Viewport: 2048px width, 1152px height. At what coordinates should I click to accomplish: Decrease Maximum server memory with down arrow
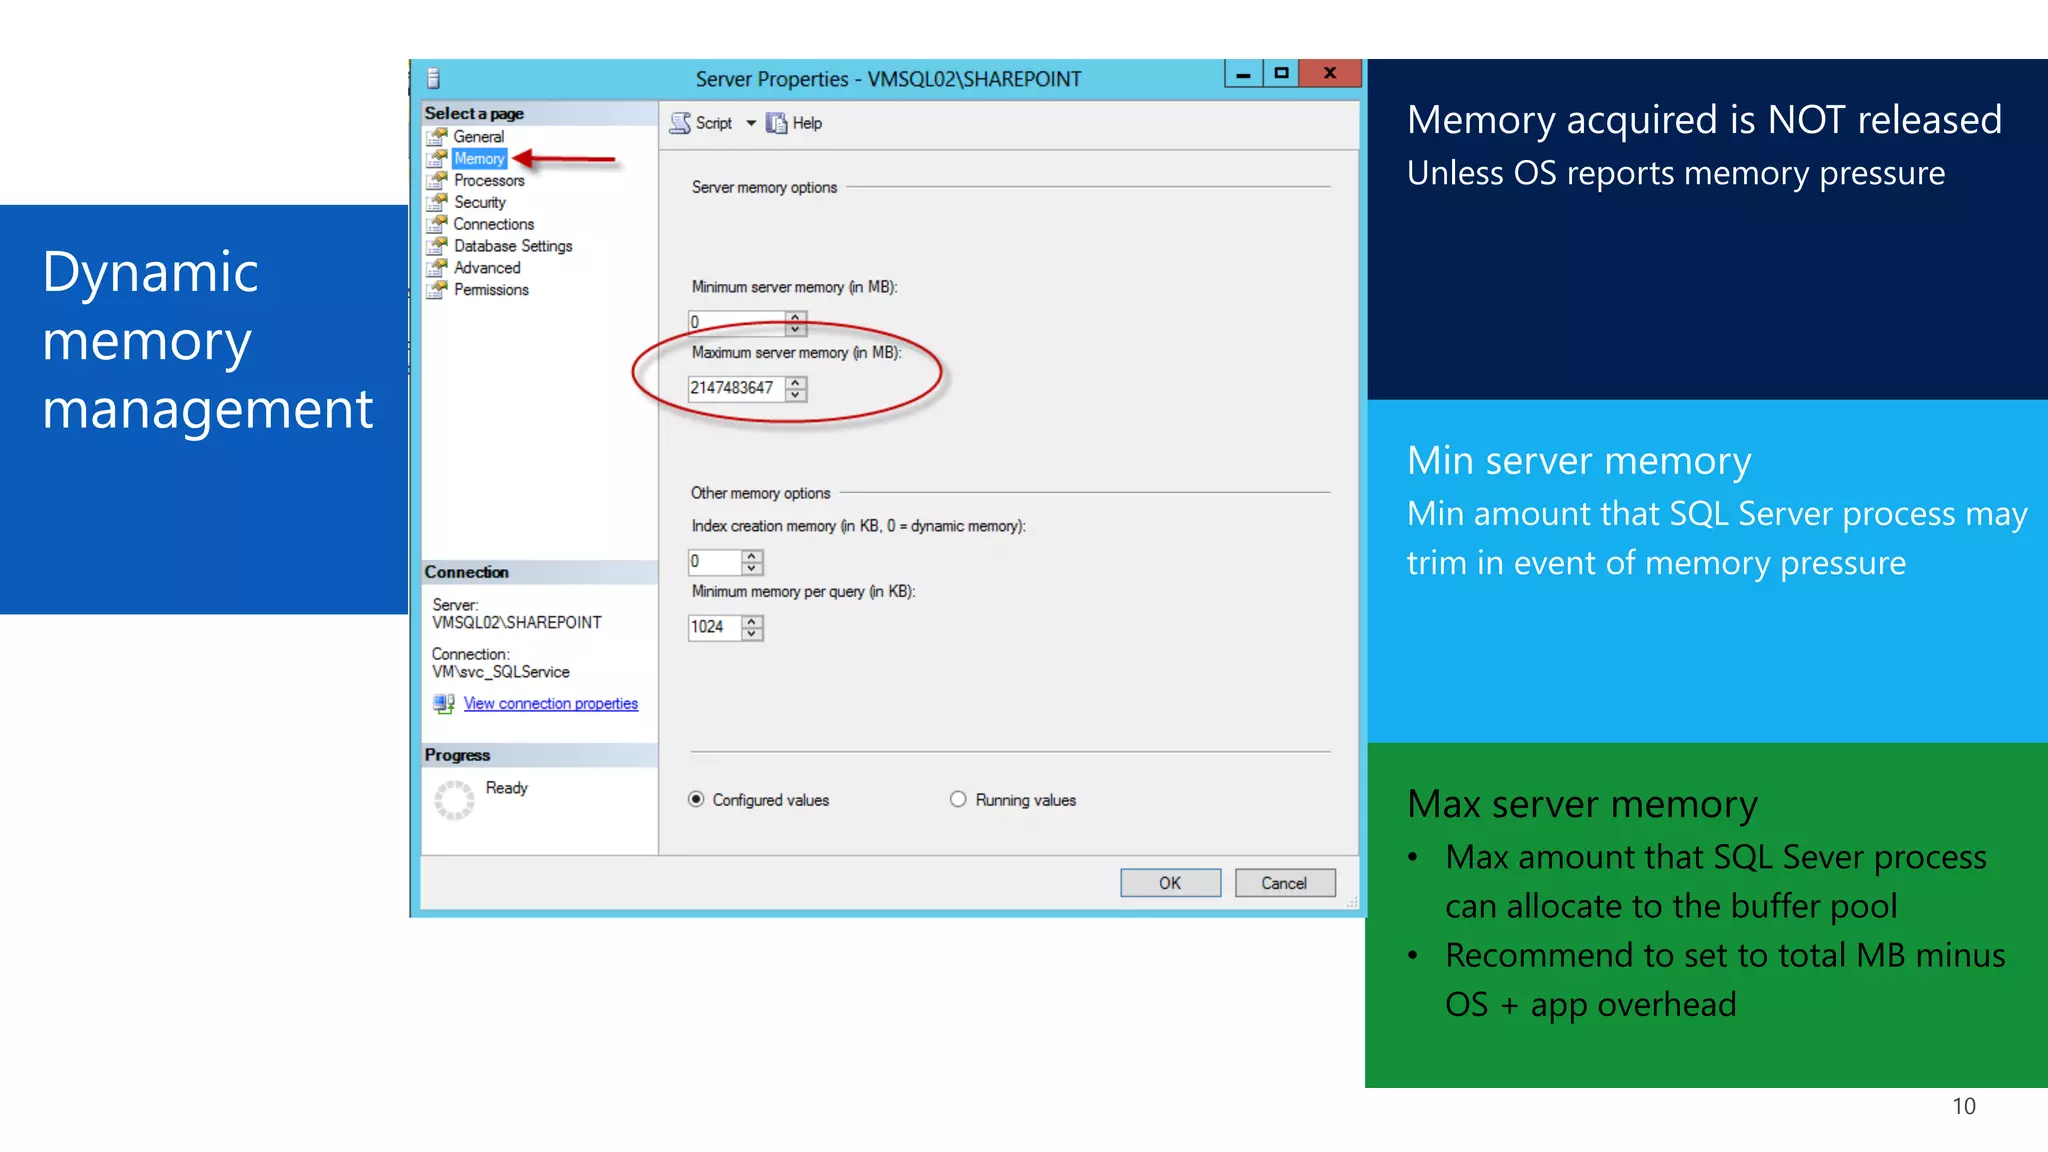point(796,394)
